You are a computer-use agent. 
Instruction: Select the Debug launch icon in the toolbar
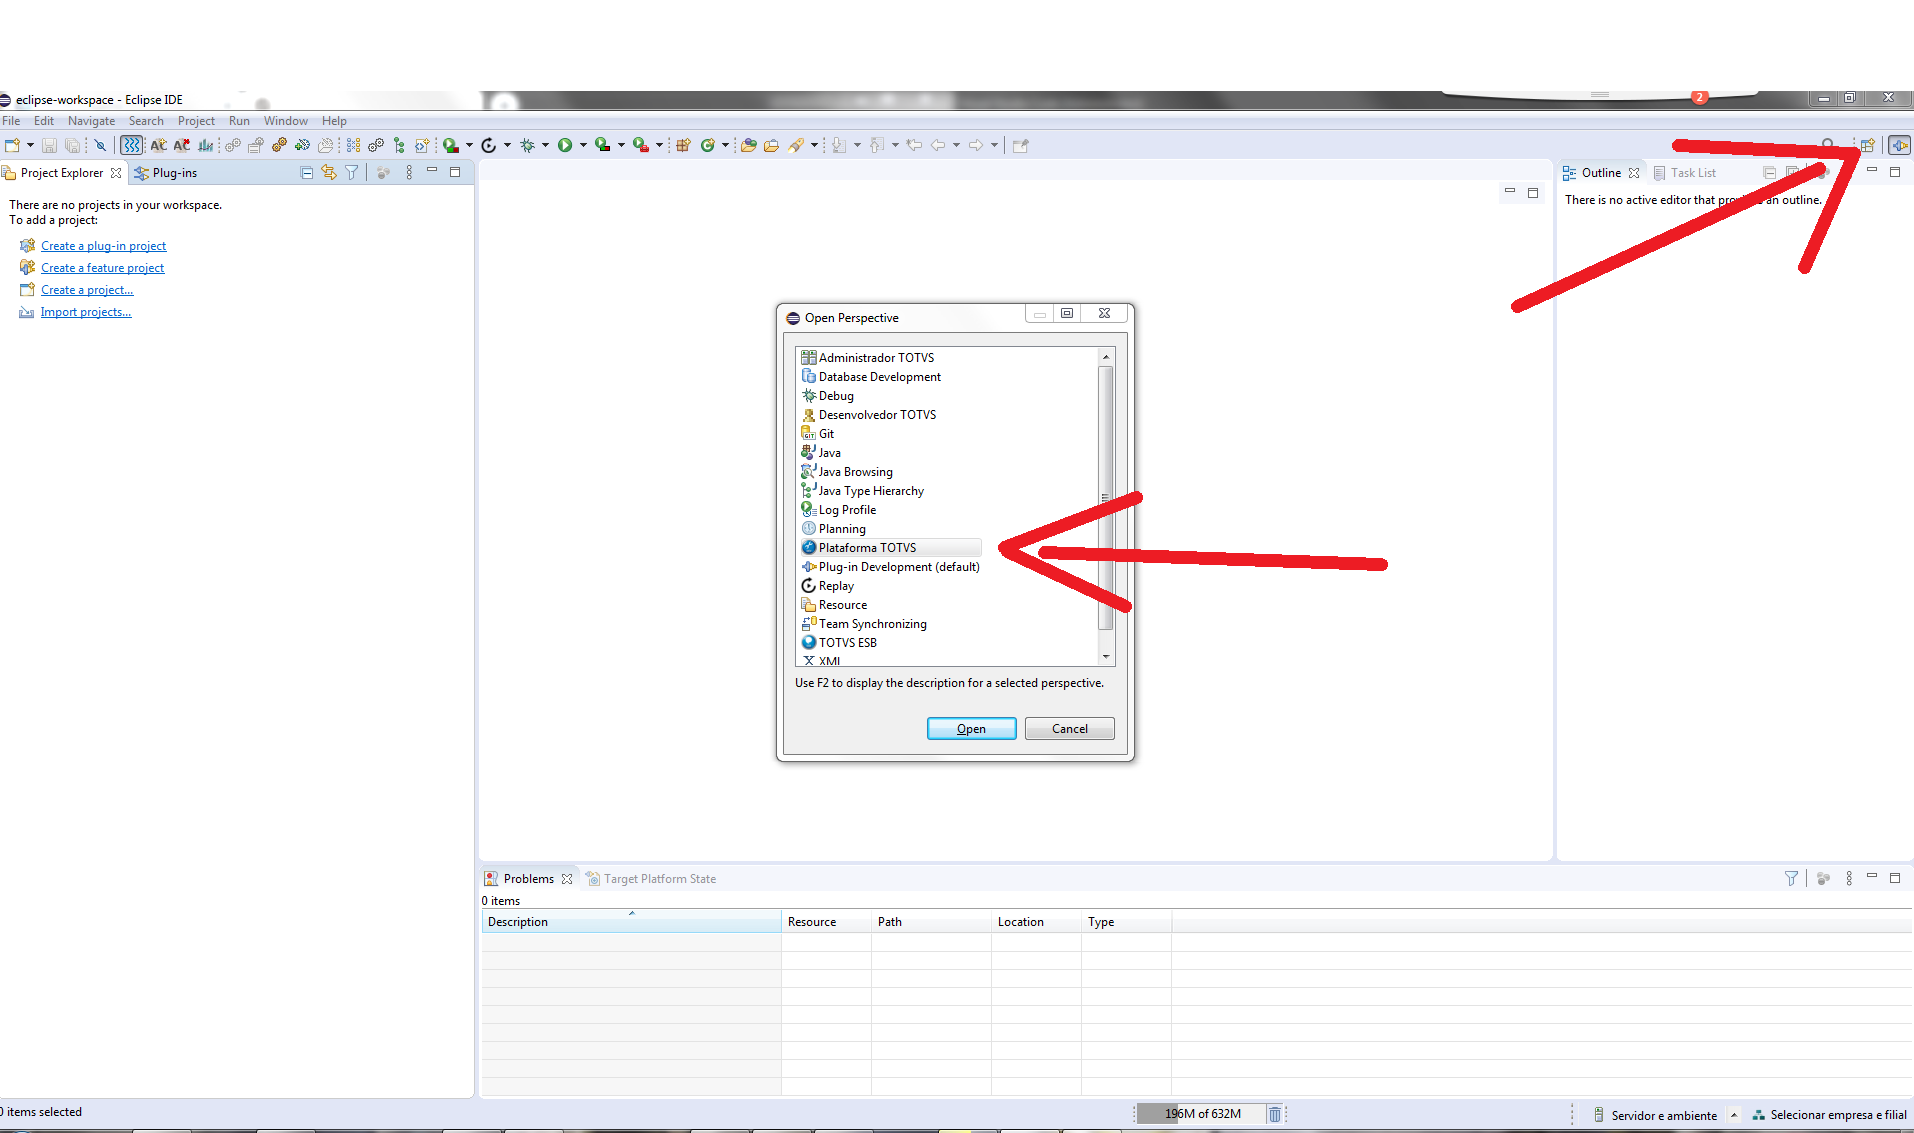point(530,145)
